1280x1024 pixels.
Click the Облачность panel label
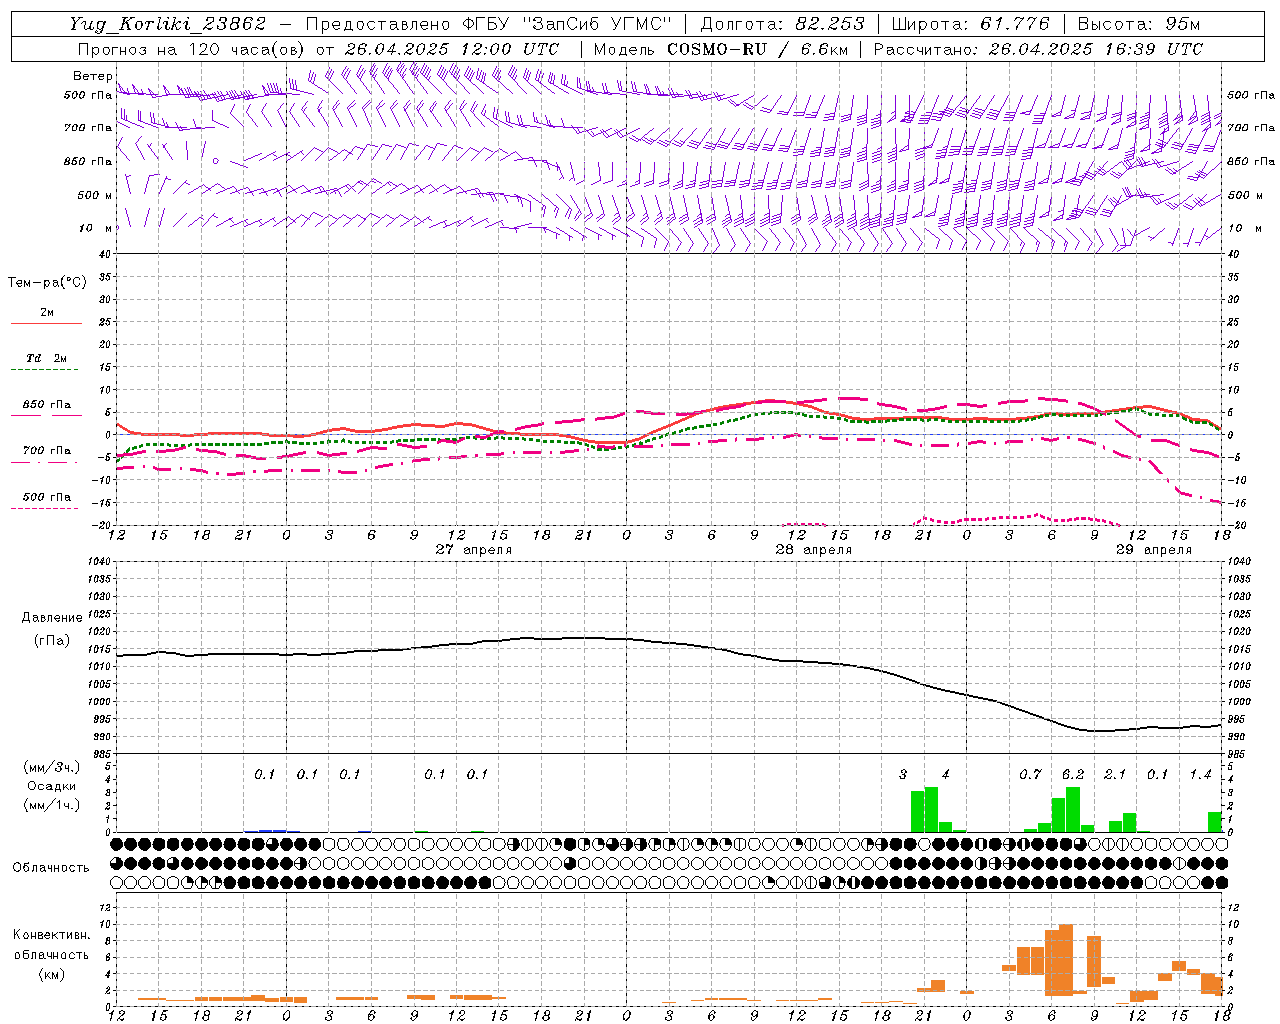click(x=51, y=867)
